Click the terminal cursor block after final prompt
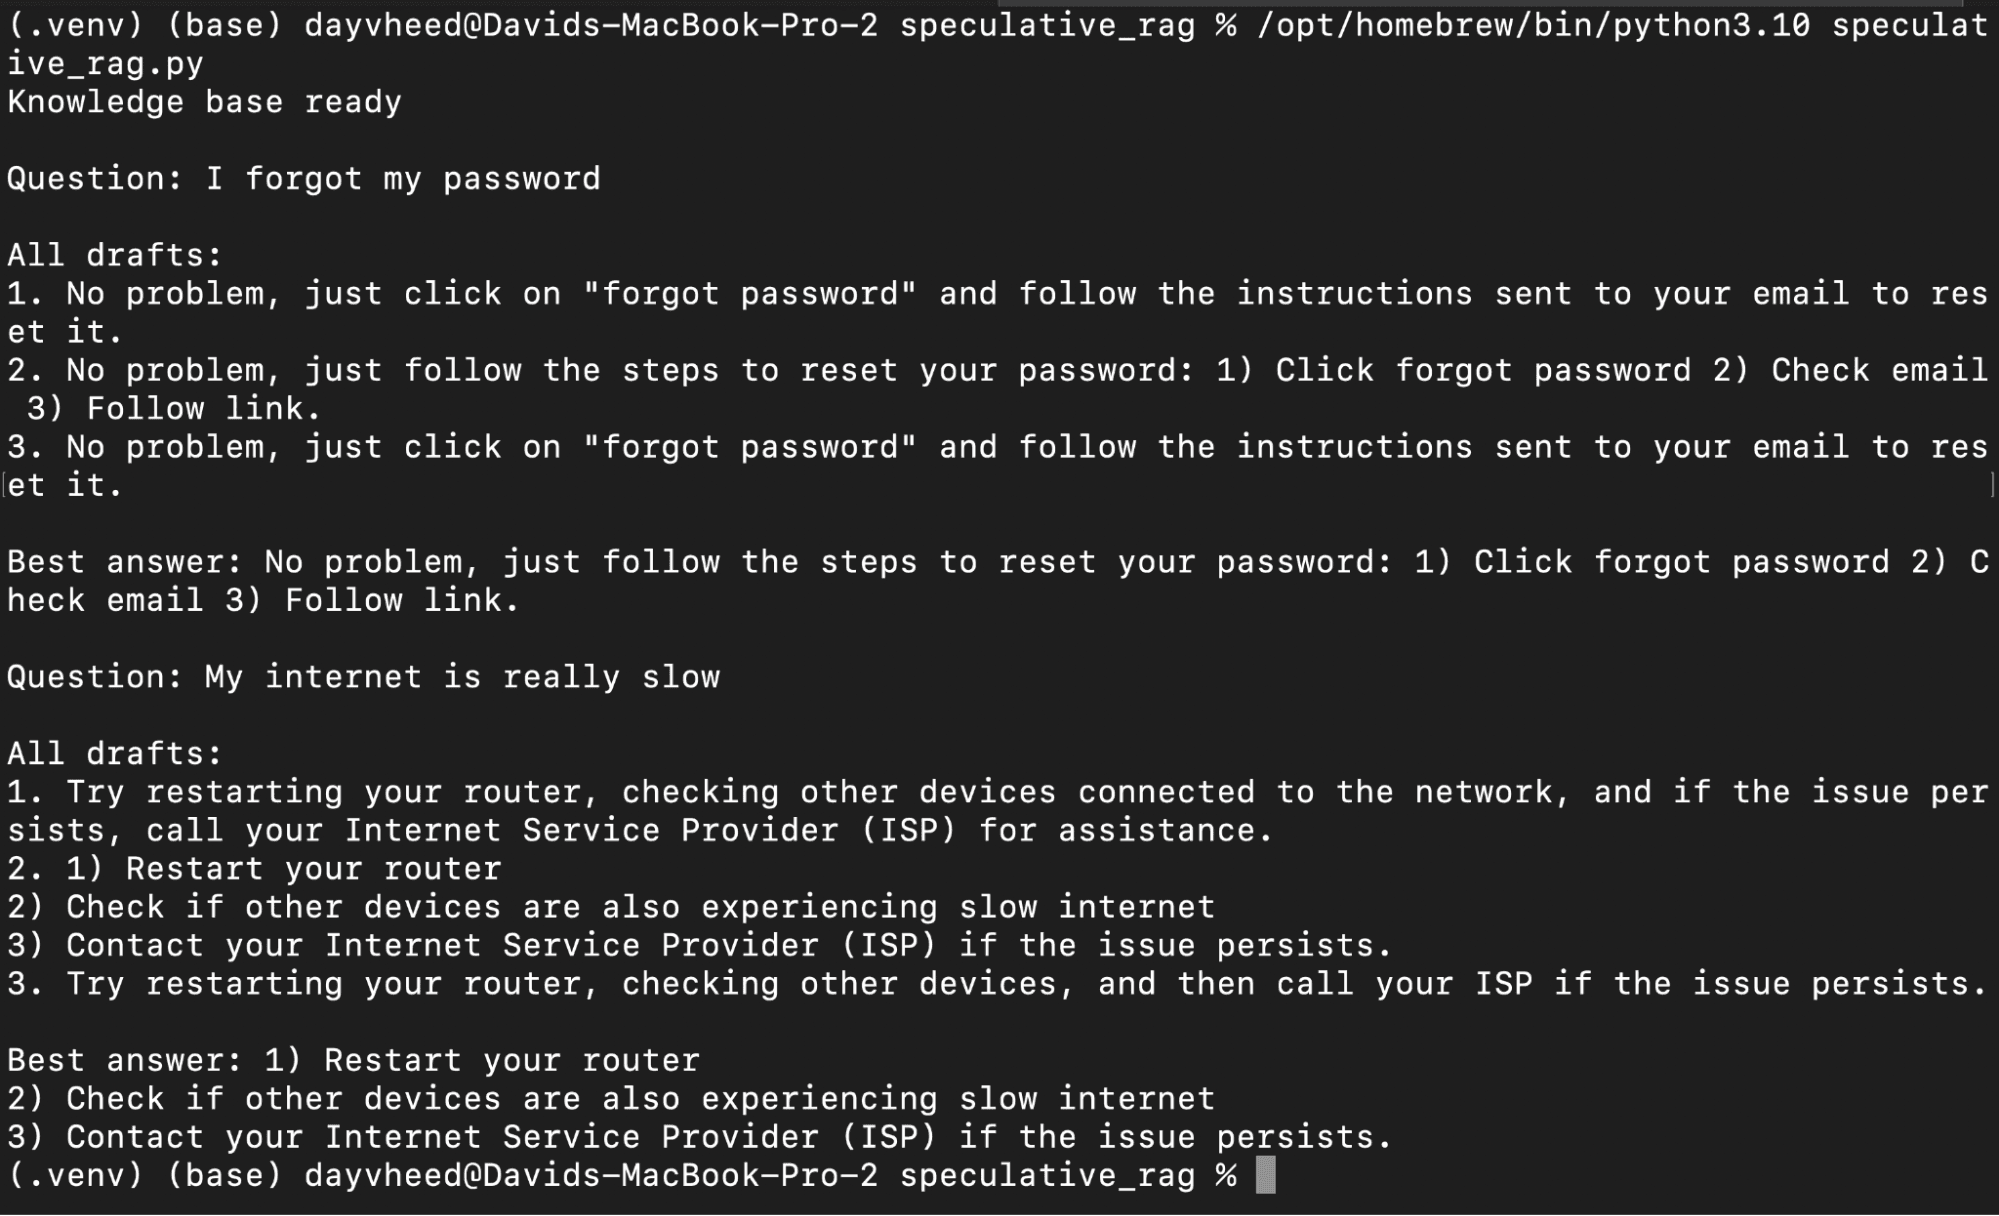Screen dimensions: 1999x1216 pos(1265,1175)
